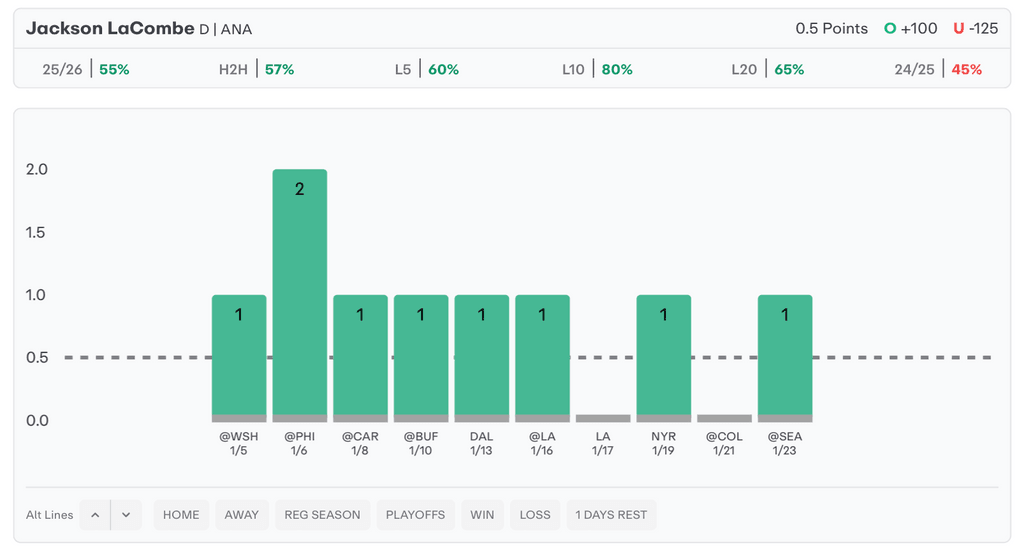Click the @SEA 1/23 game bar
Image resolution: width=1024 pixels, height=553 pixels.
(785, 358)
